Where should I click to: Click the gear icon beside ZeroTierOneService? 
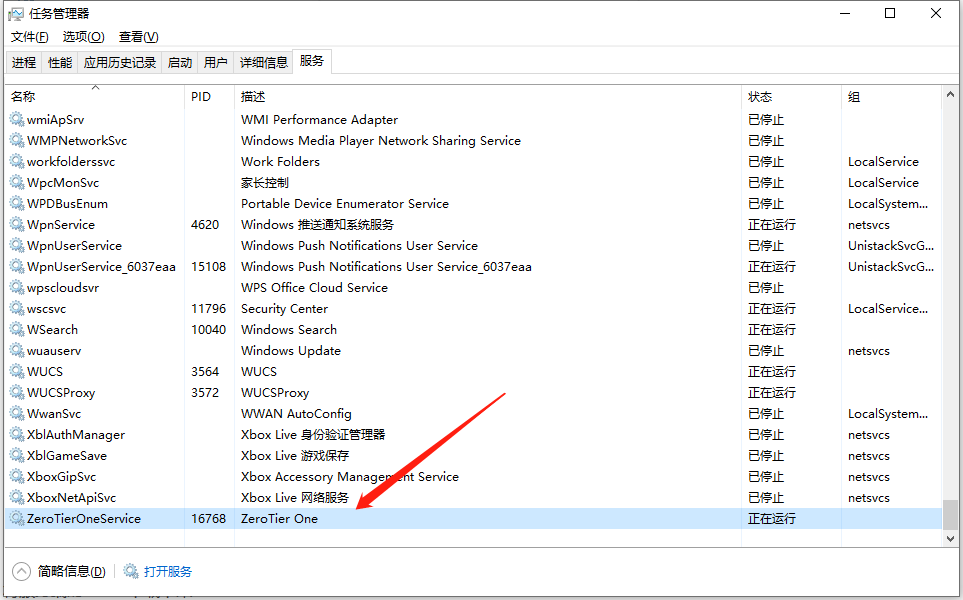pos(17,519)
